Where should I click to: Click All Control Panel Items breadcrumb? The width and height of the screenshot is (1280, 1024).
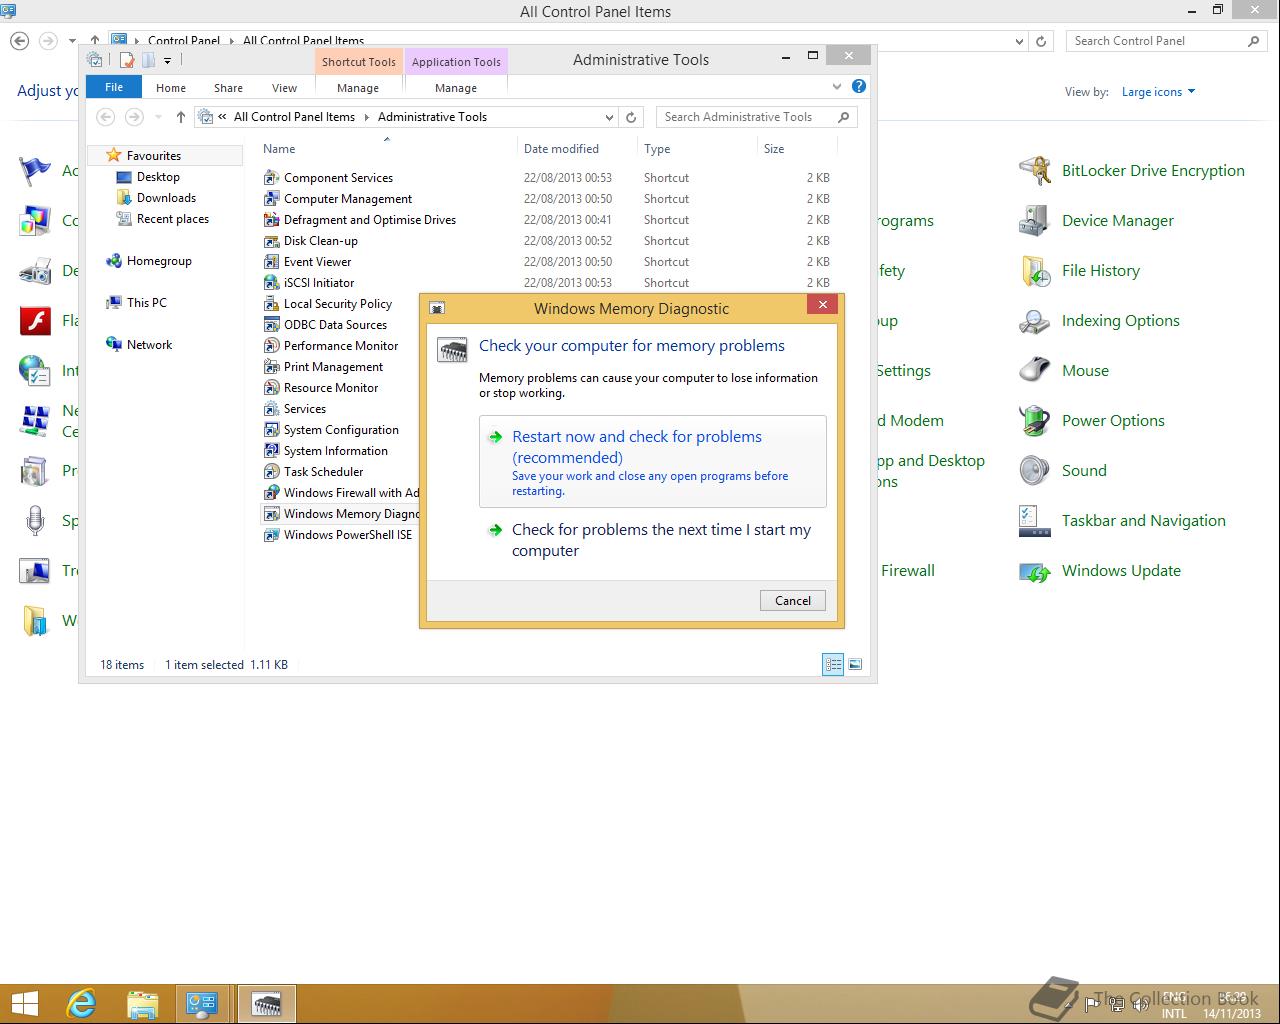(x=294, y=117)
